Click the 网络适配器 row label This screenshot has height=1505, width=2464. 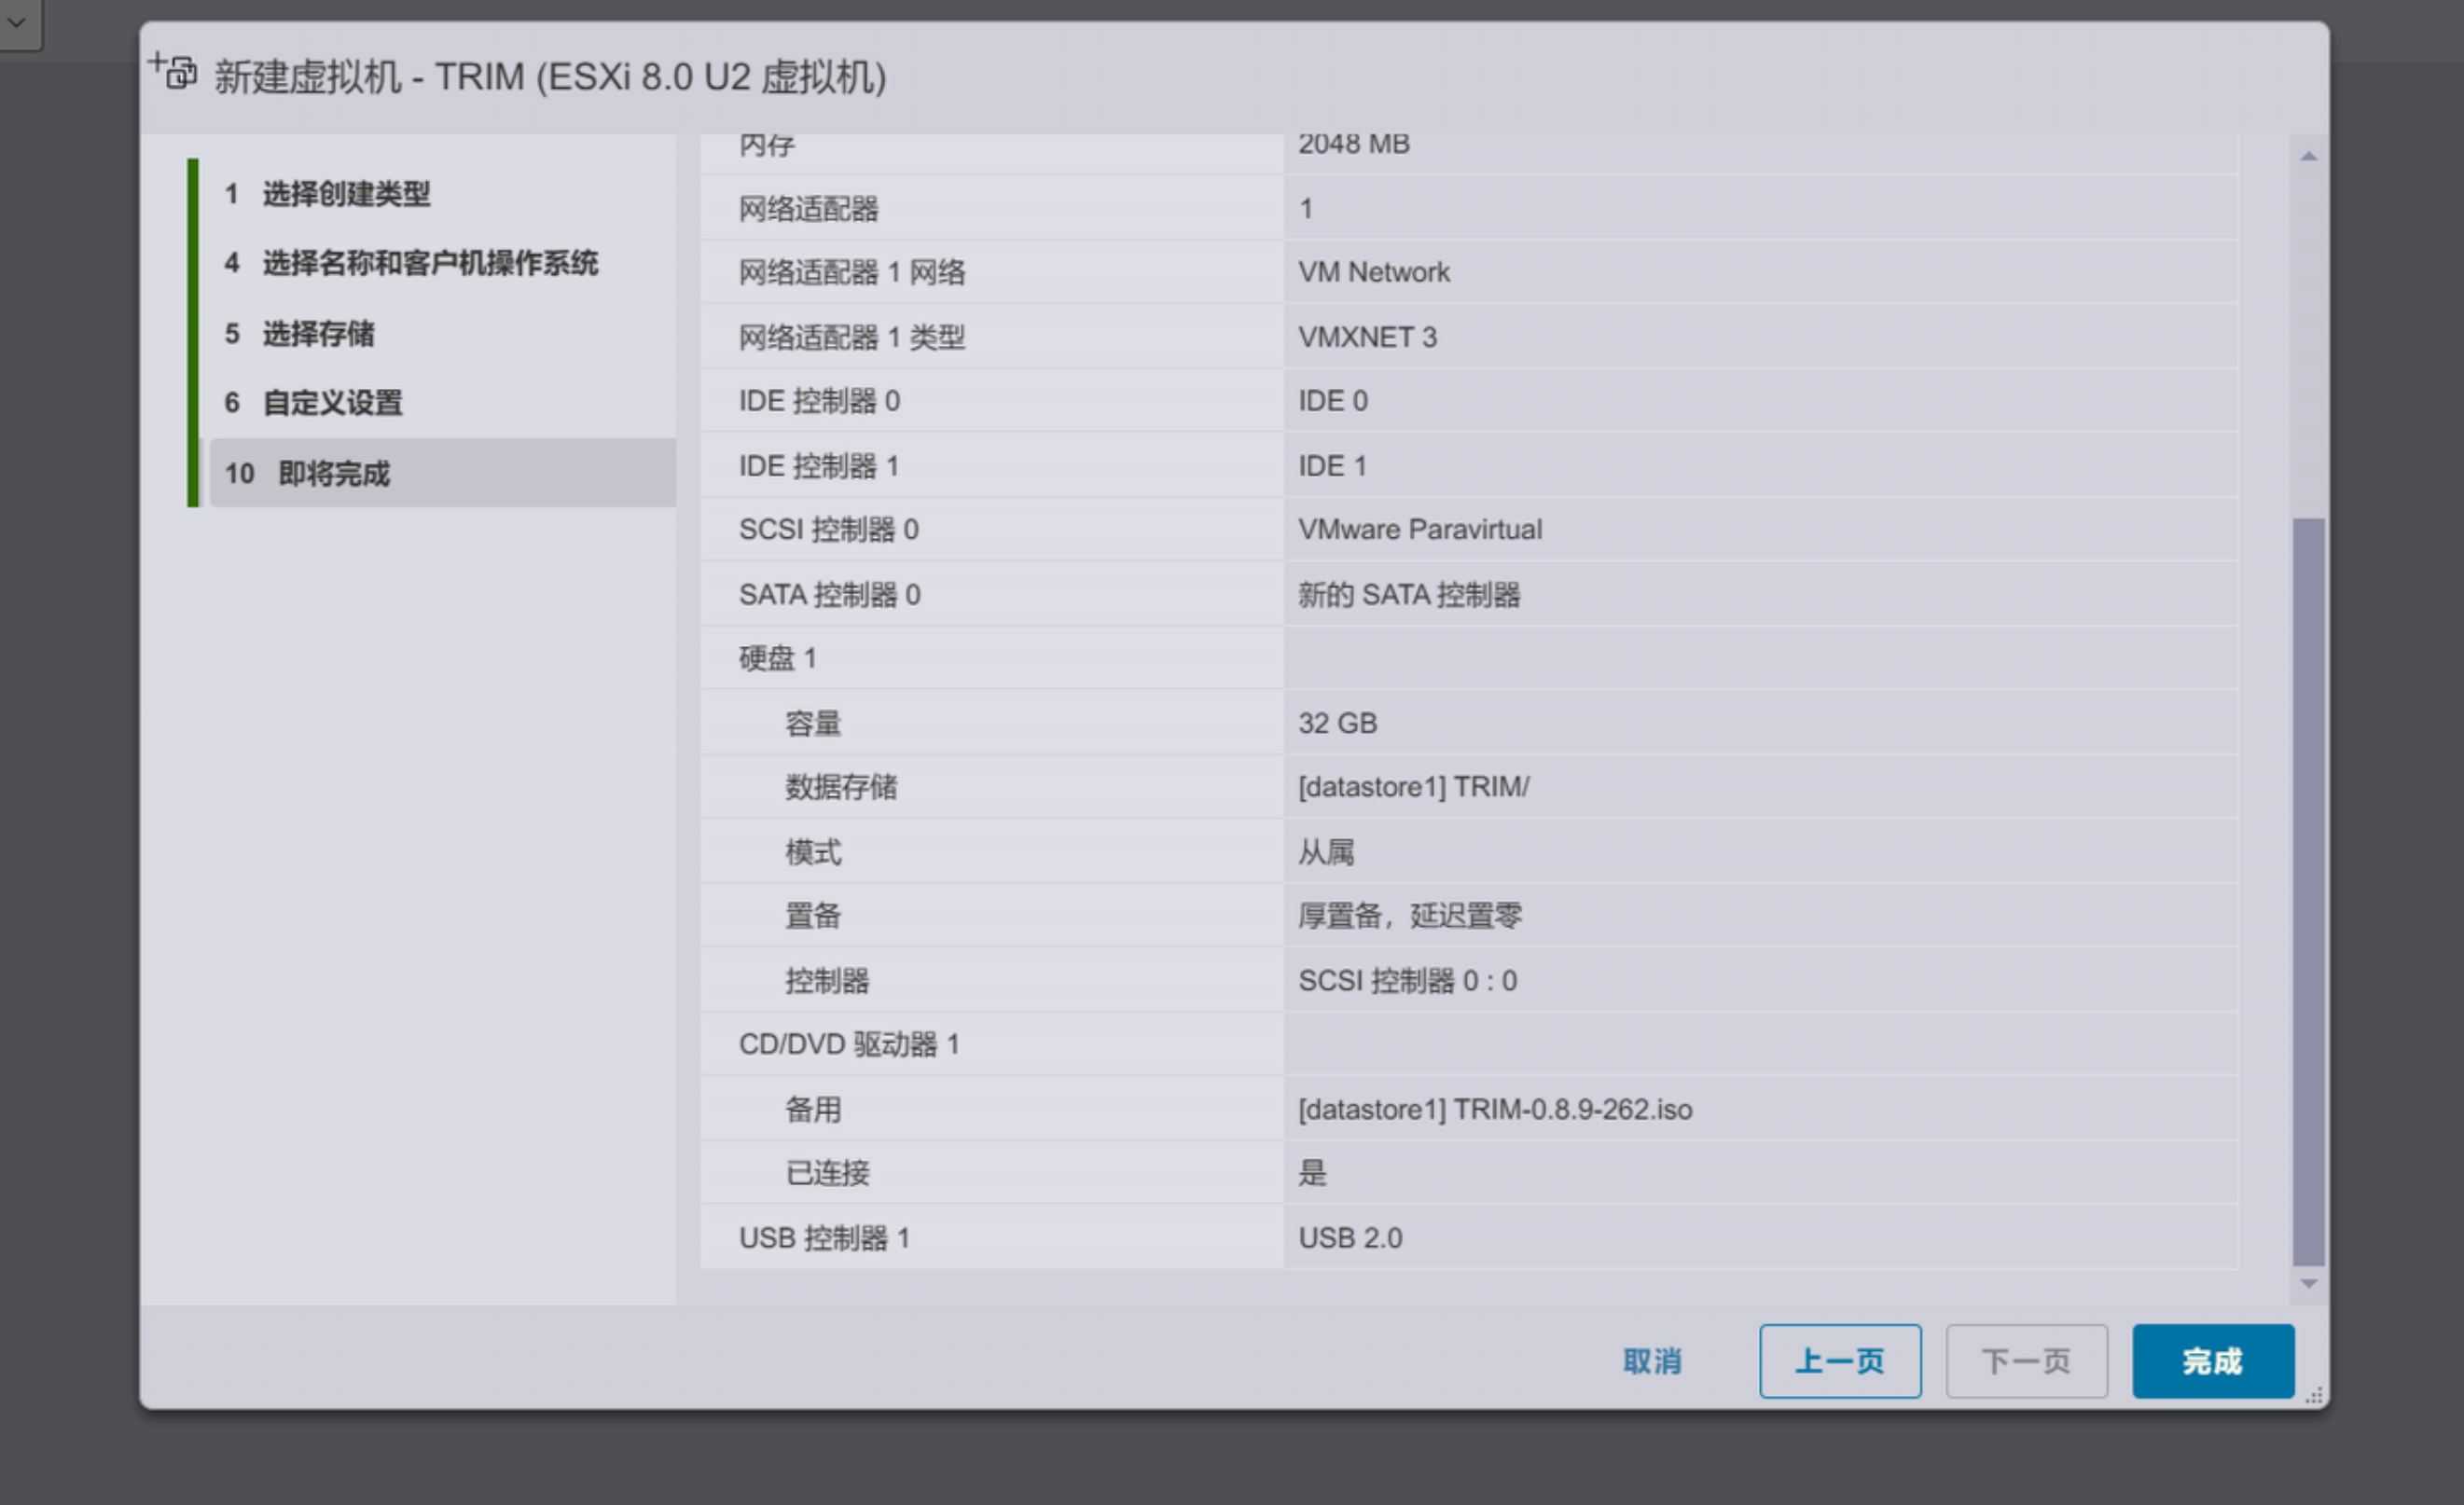[809, 208]
